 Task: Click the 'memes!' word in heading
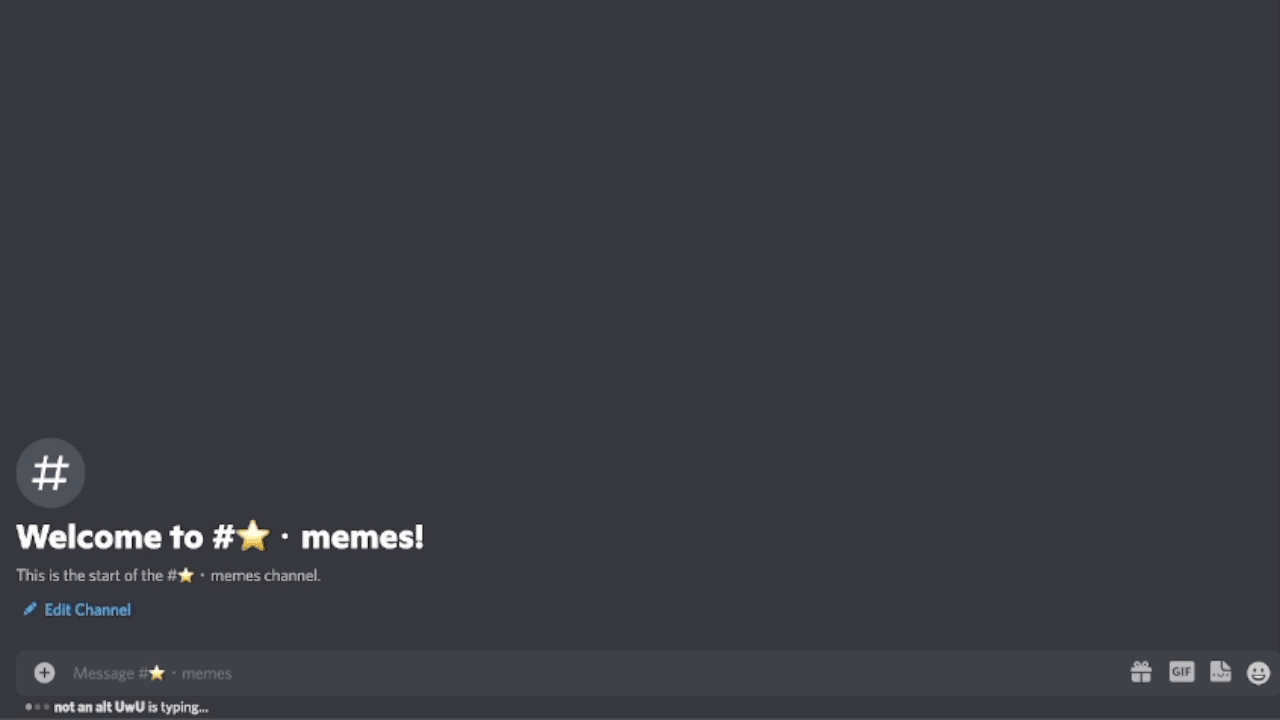tap(362, 536)
